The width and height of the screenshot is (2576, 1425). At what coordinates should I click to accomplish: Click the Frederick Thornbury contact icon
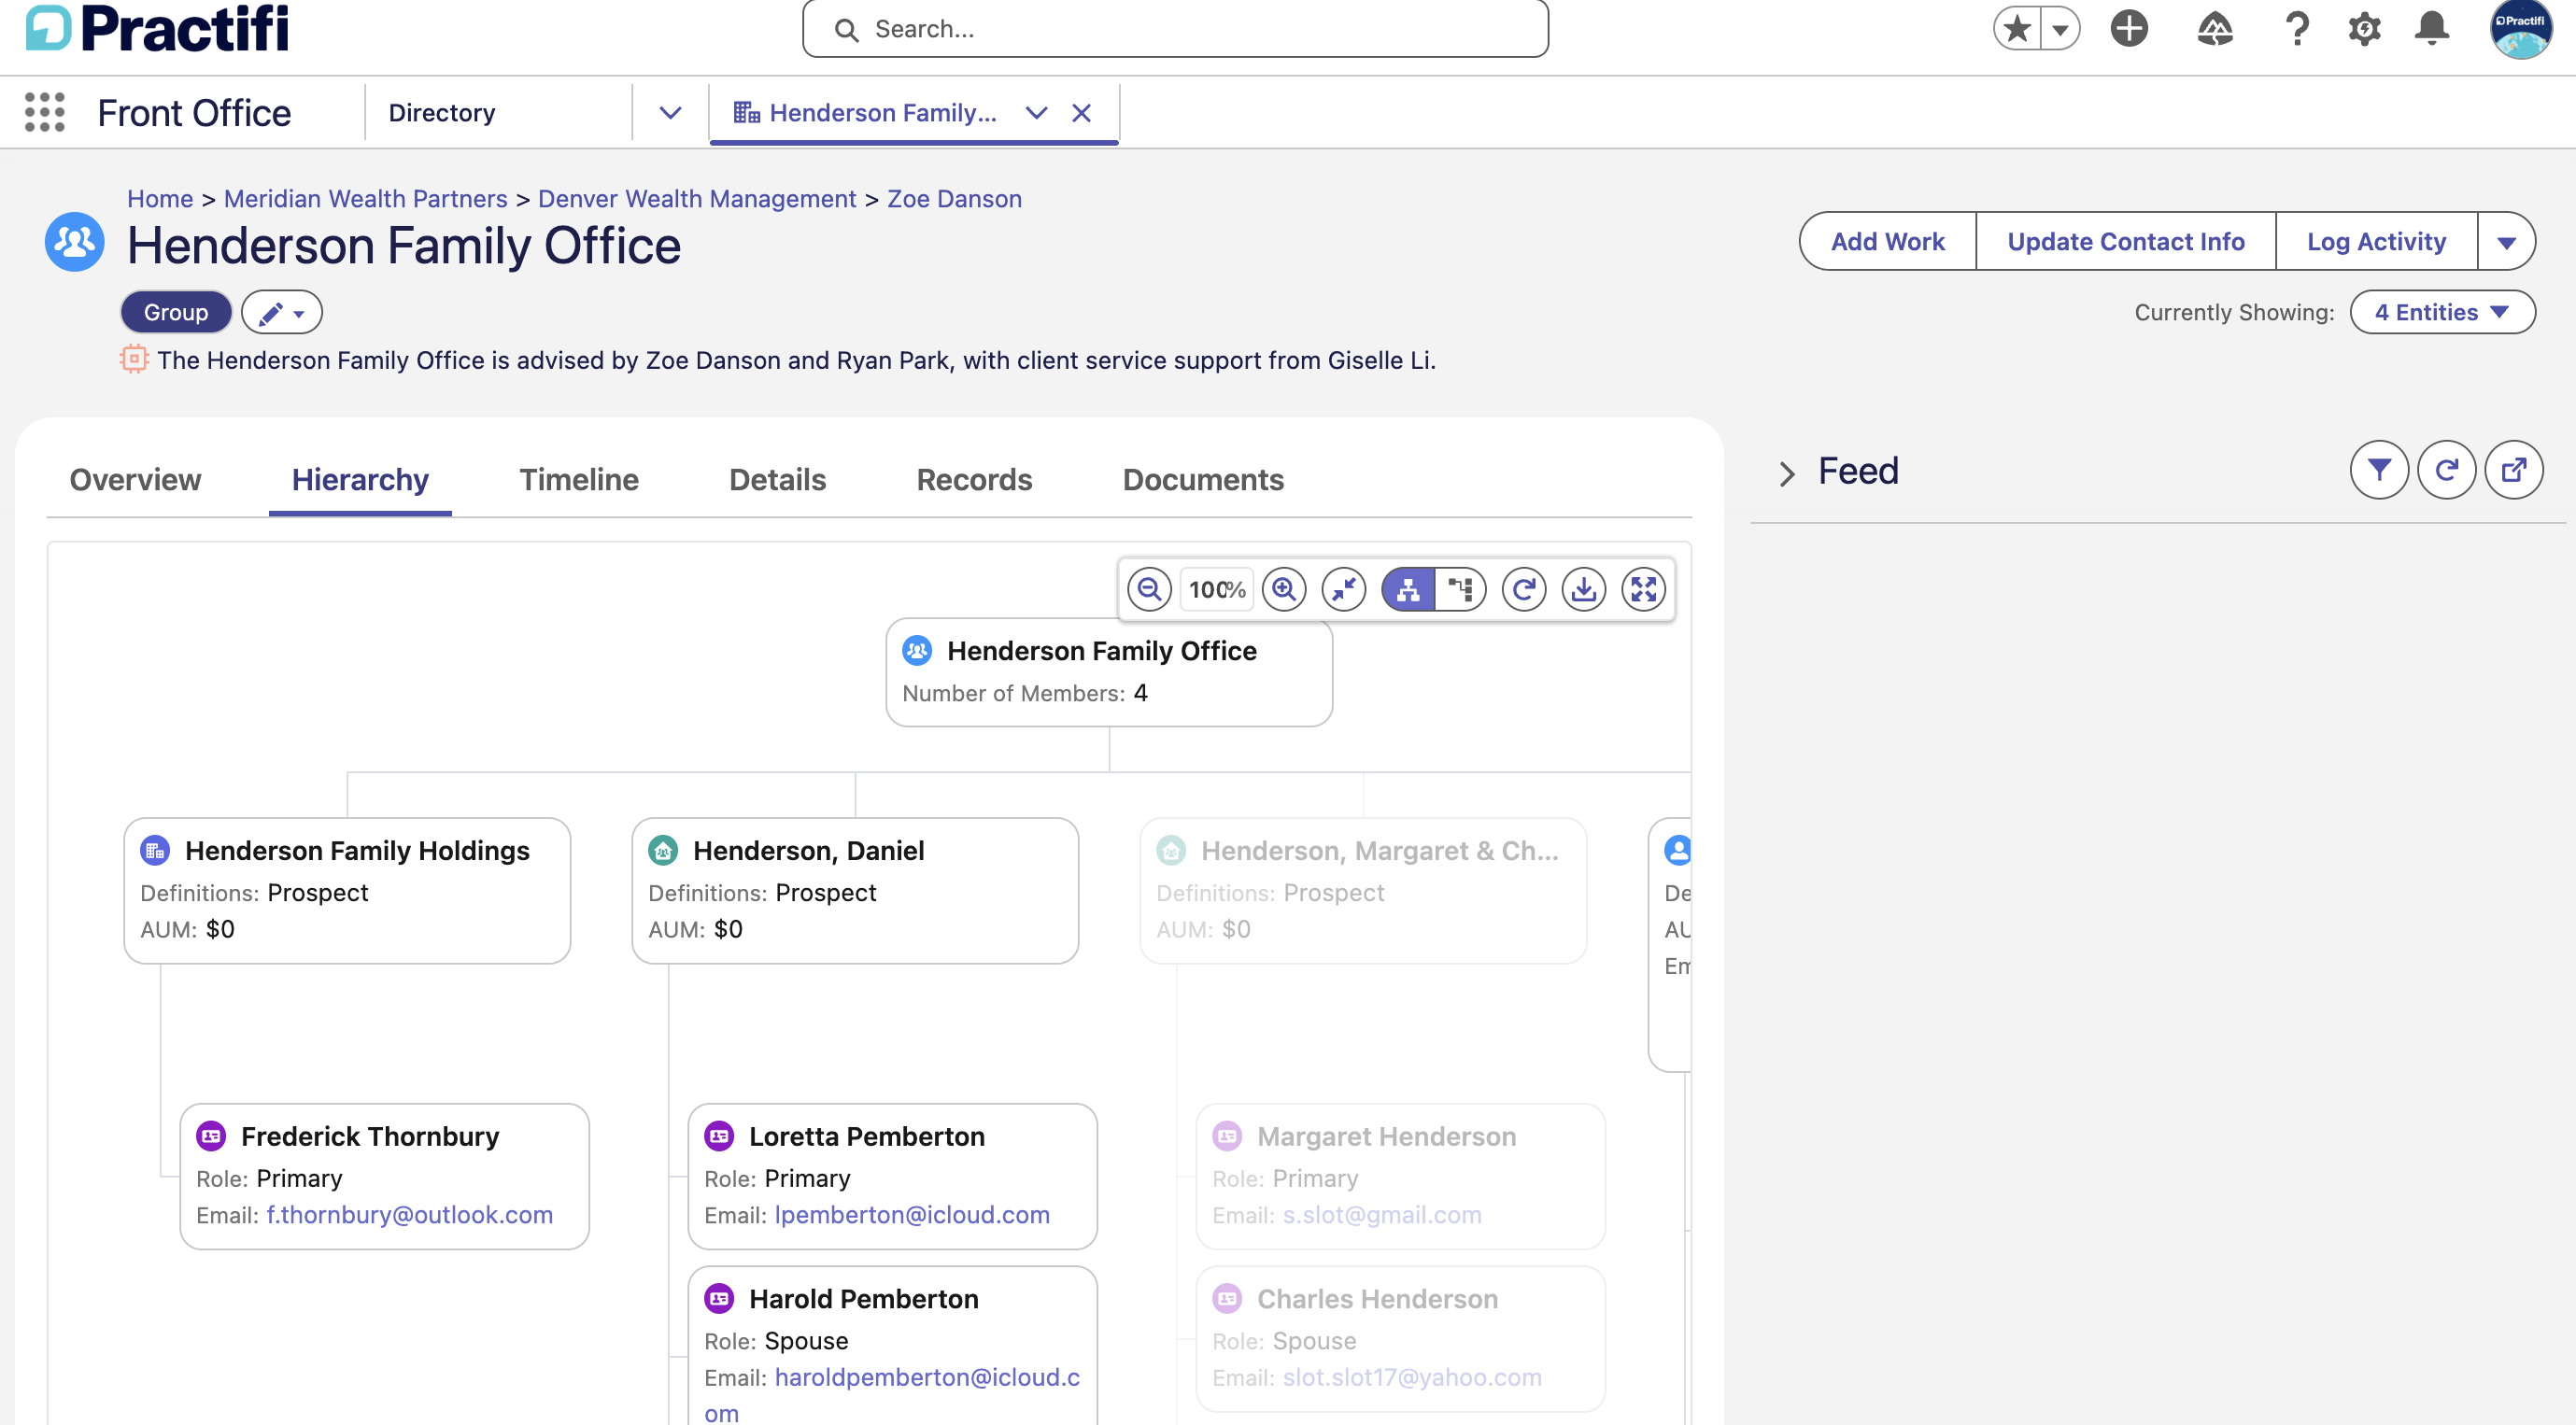(211, 1136)
